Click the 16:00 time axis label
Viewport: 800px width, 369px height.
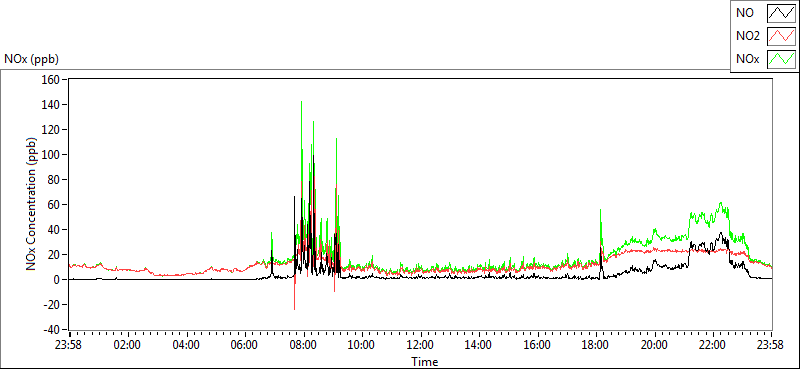538,344
